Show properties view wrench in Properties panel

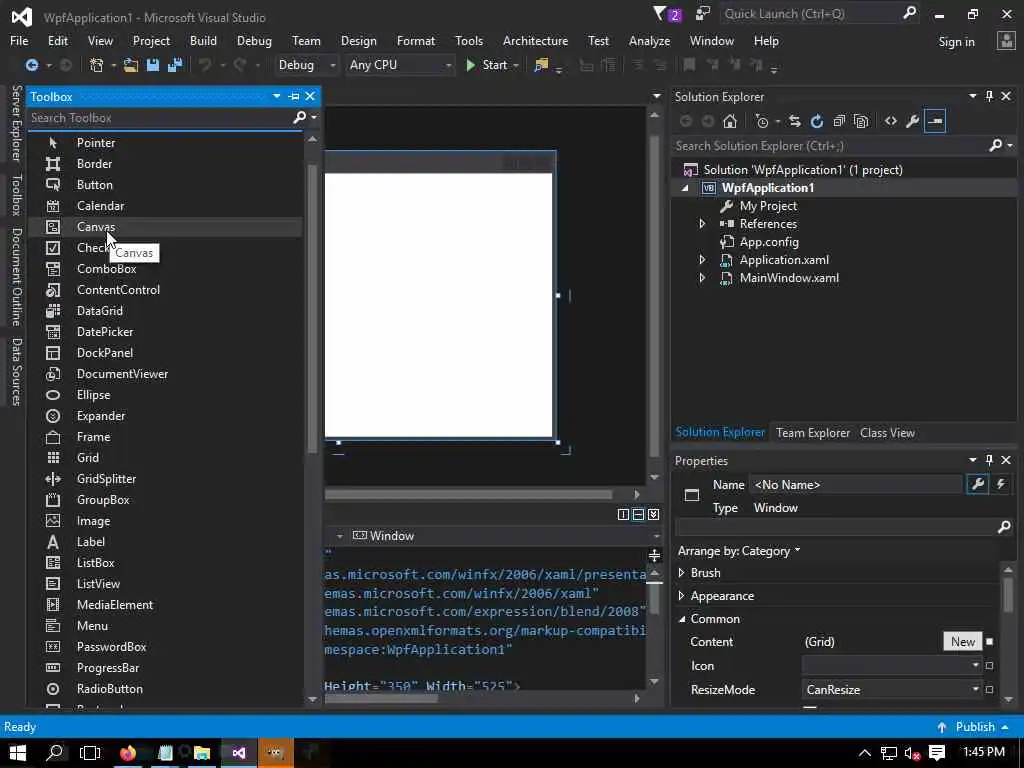coord(978,484)
